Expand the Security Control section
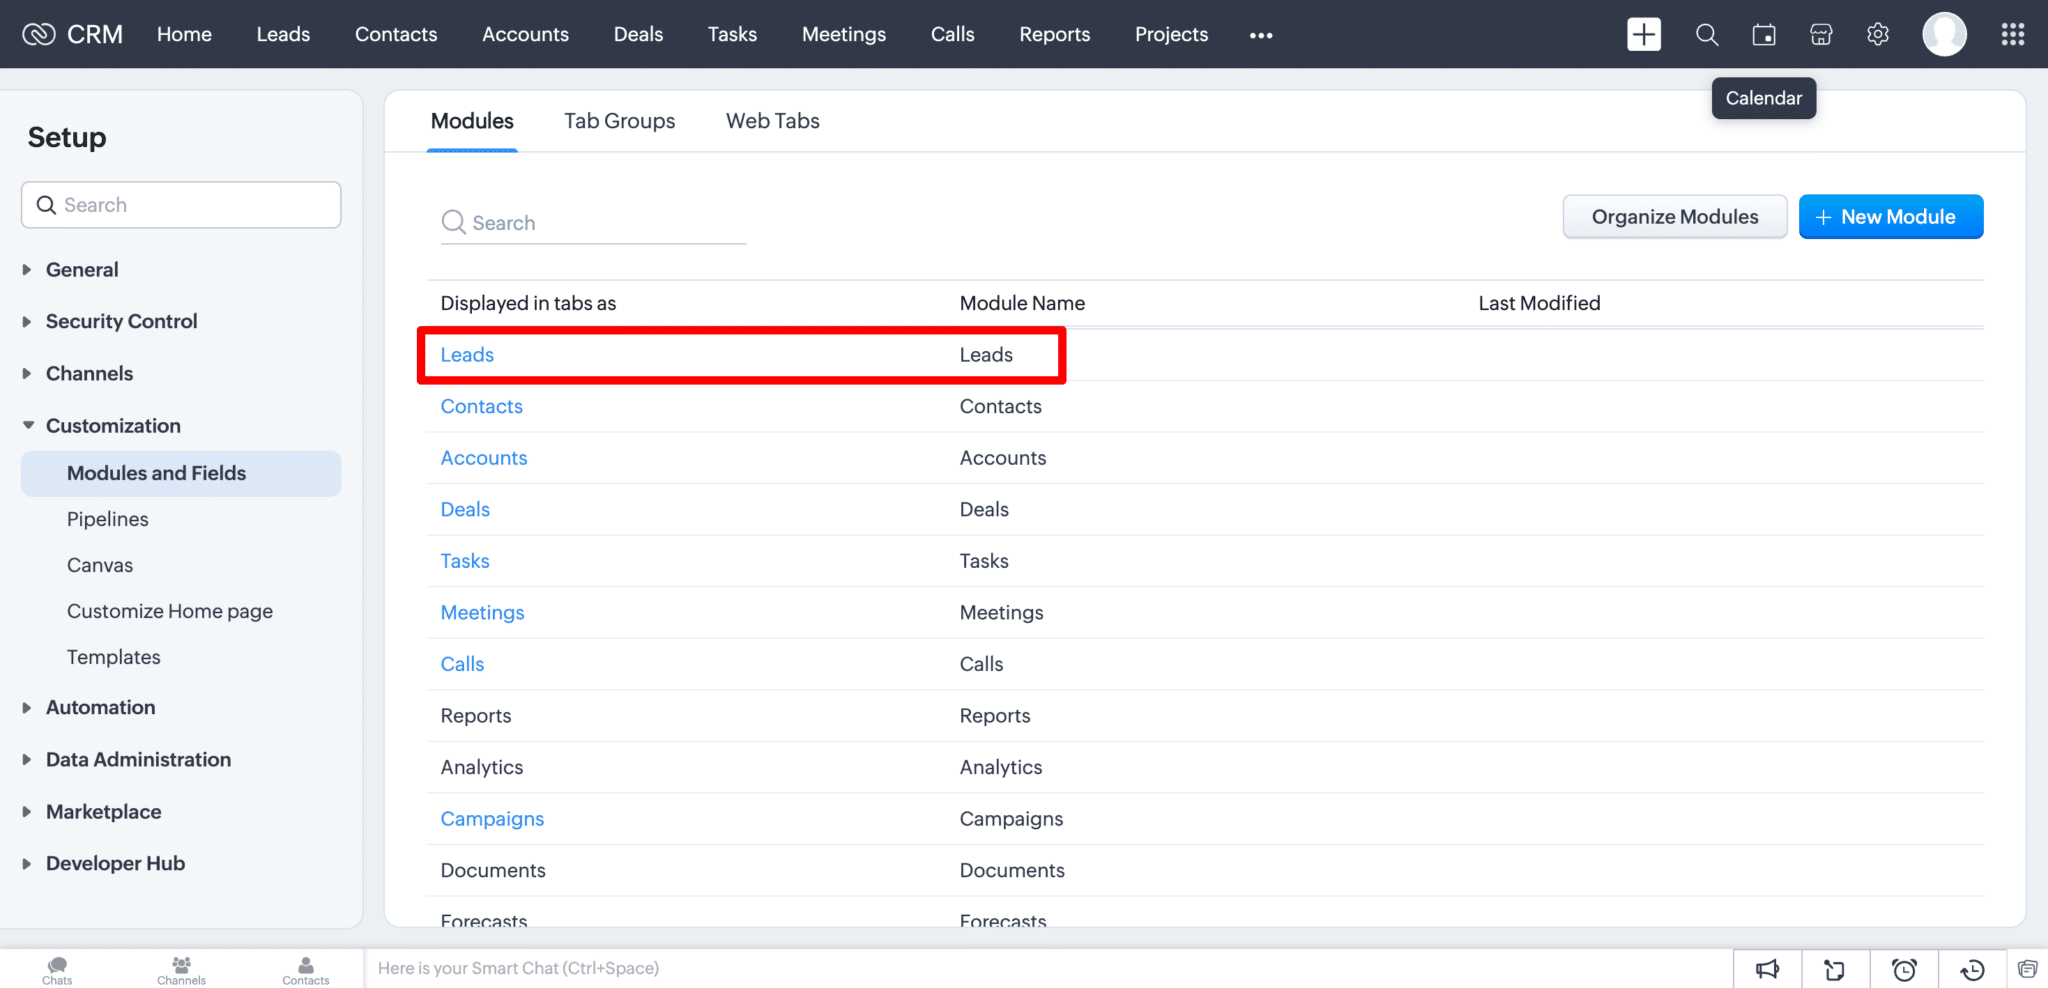The height and width of the screenshot is (988, 2048). pos(27,322)
